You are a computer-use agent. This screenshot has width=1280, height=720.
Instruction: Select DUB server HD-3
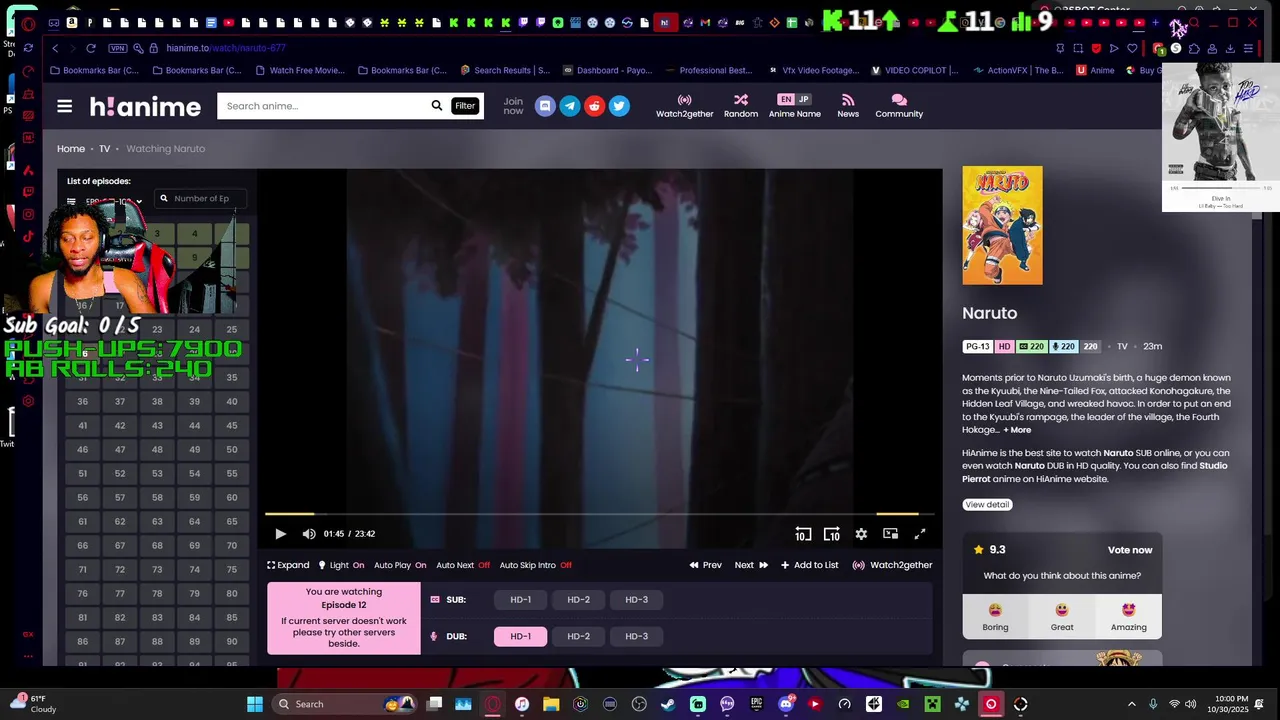[x=636, y=636]
